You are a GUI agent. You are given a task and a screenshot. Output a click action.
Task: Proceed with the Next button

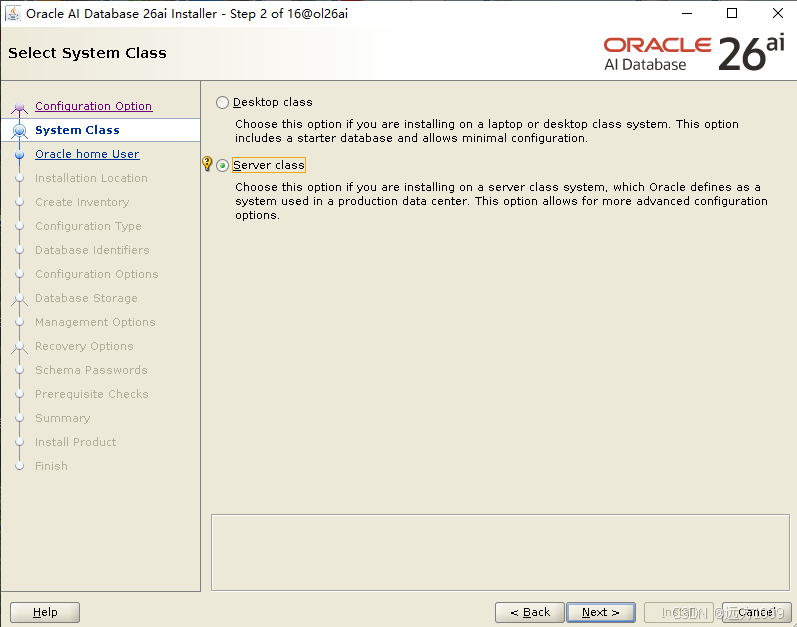[601, 612]
